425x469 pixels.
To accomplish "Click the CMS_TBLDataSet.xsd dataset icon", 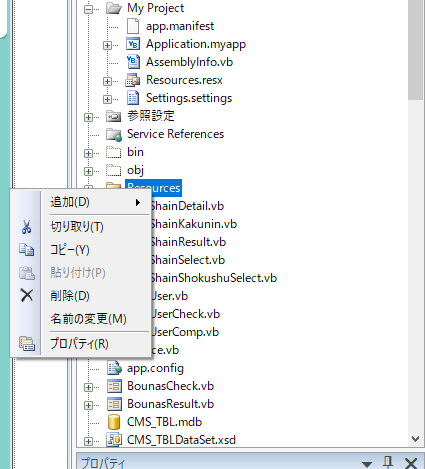I will click(x=114, y=440).
